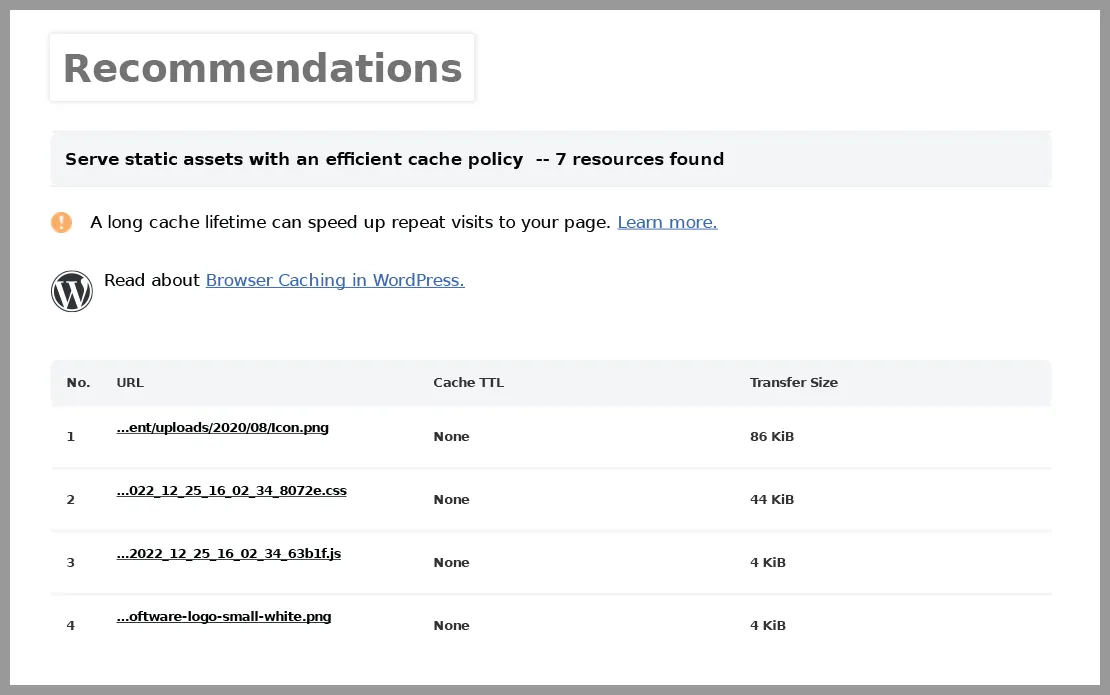1110x695 pixels.
Task: Select the 44 KiB transfer size cell
Action: 772,500
